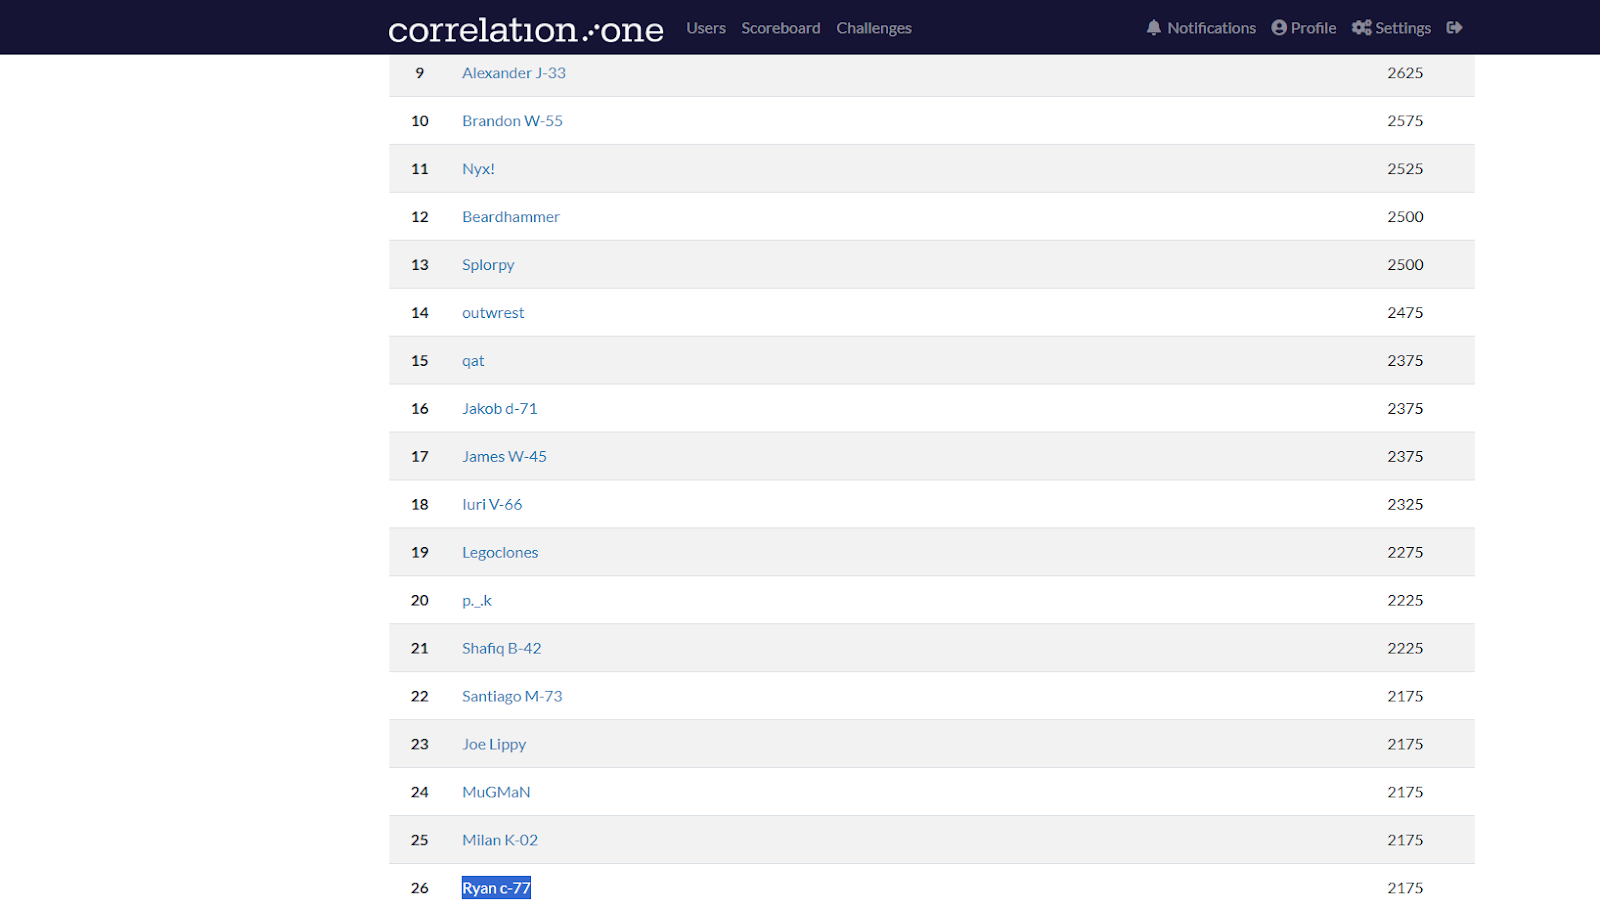The width and height of the screenshot is (1600, 910).
Task: Click rank number 20
Action: click(420, 601)
